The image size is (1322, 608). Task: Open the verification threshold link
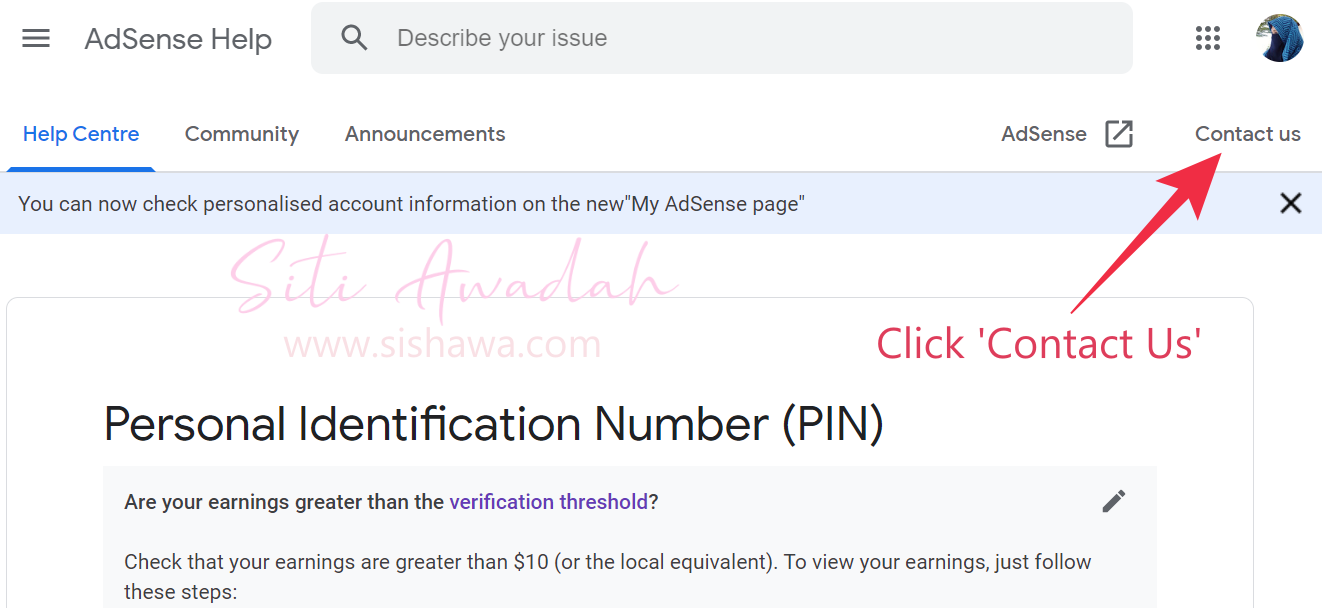point(549,502)
